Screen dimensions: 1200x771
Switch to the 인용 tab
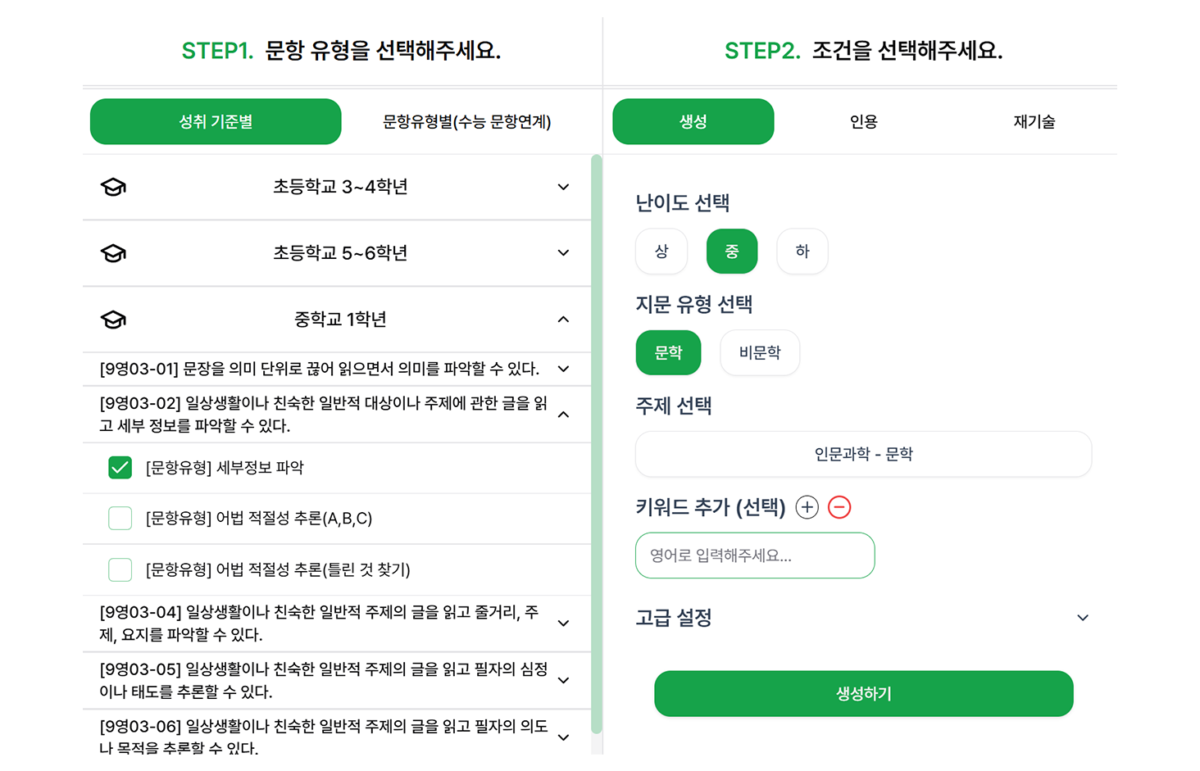863,121
